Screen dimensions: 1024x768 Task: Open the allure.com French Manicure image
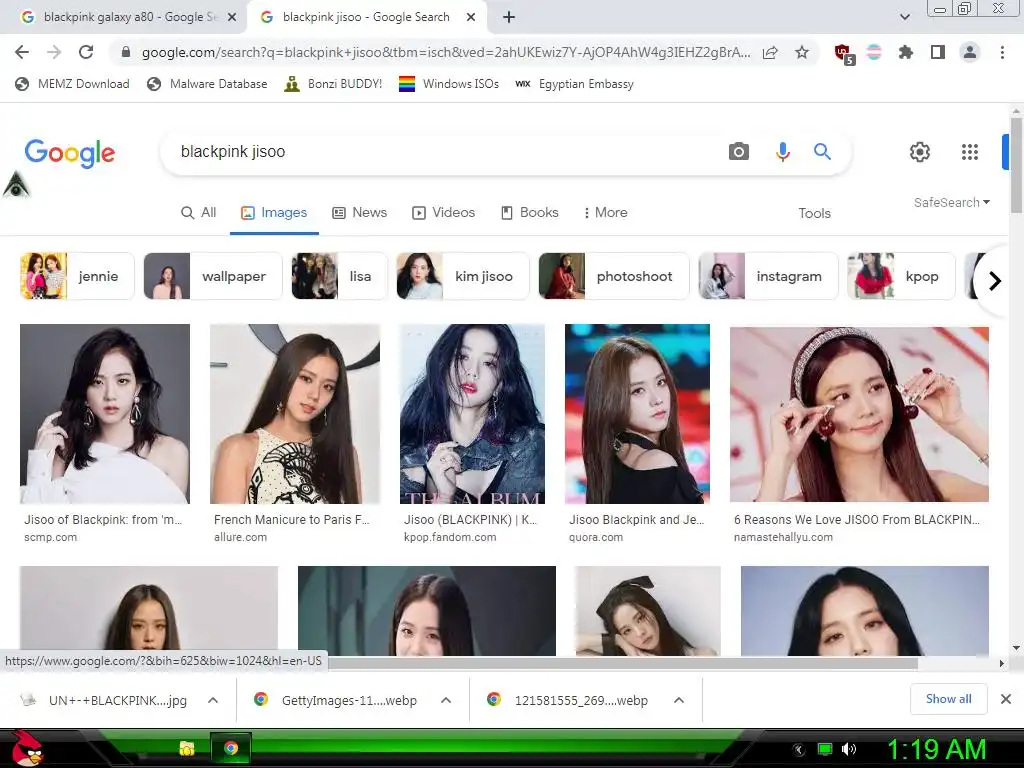295,414
